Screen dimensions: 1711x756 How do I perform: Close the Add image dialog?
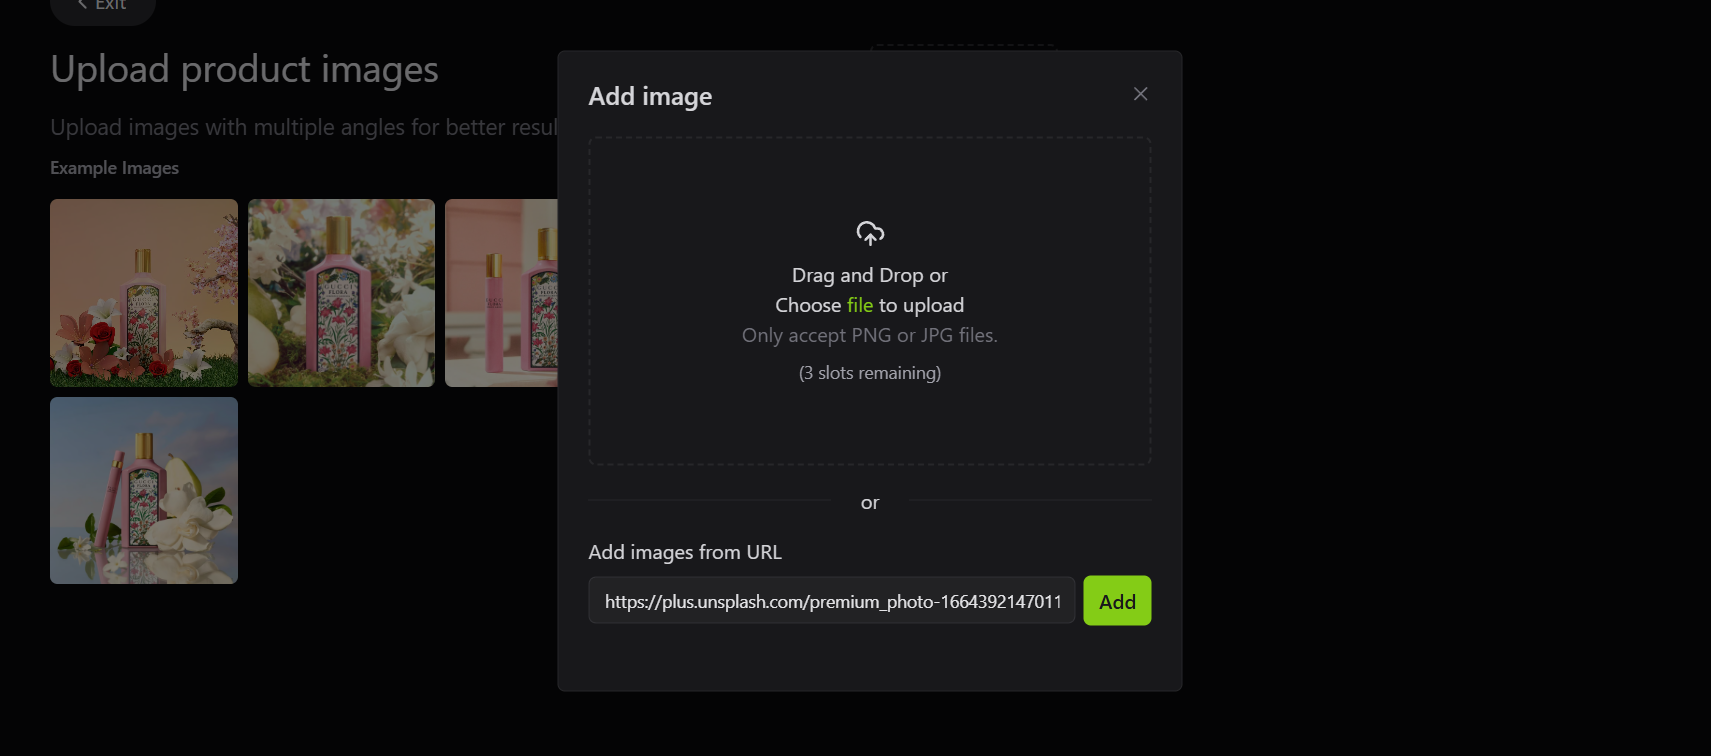click(x=1140, y=94)
